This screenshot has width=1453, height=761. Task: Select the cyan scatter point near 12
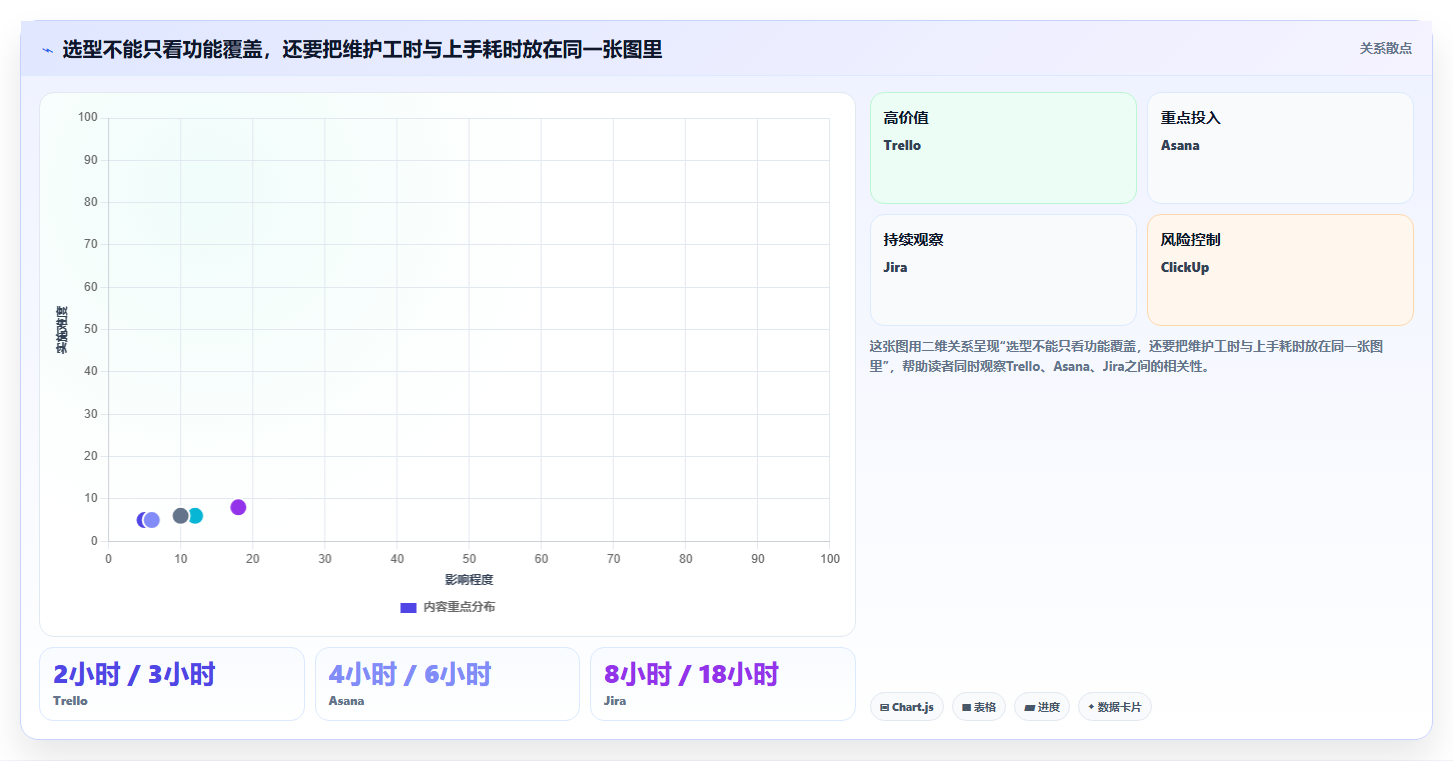point(195,516)
